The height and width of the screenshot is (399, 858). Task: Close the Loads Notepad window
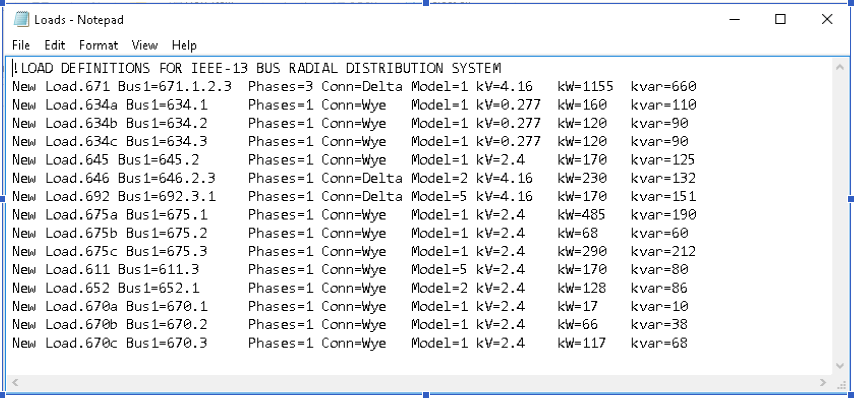(x=827, y=19)
